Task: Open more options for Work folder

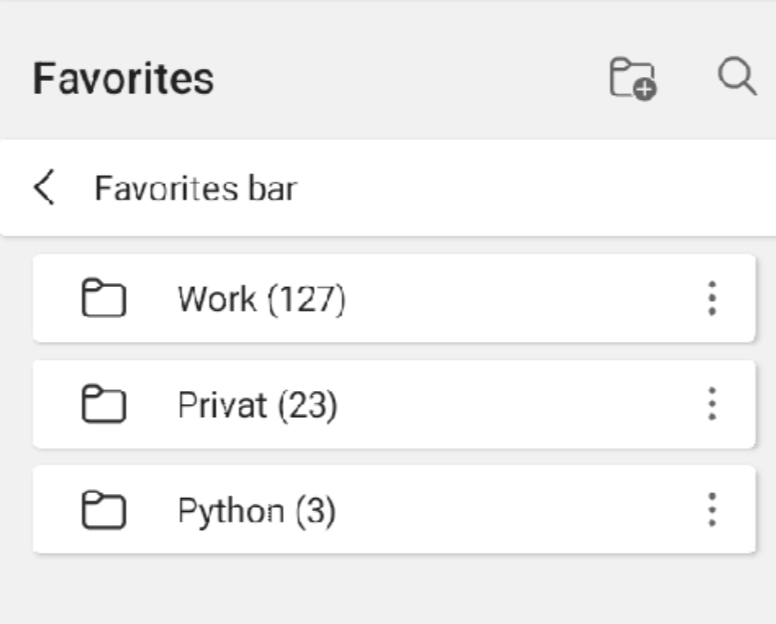Action: pos(711,299)
